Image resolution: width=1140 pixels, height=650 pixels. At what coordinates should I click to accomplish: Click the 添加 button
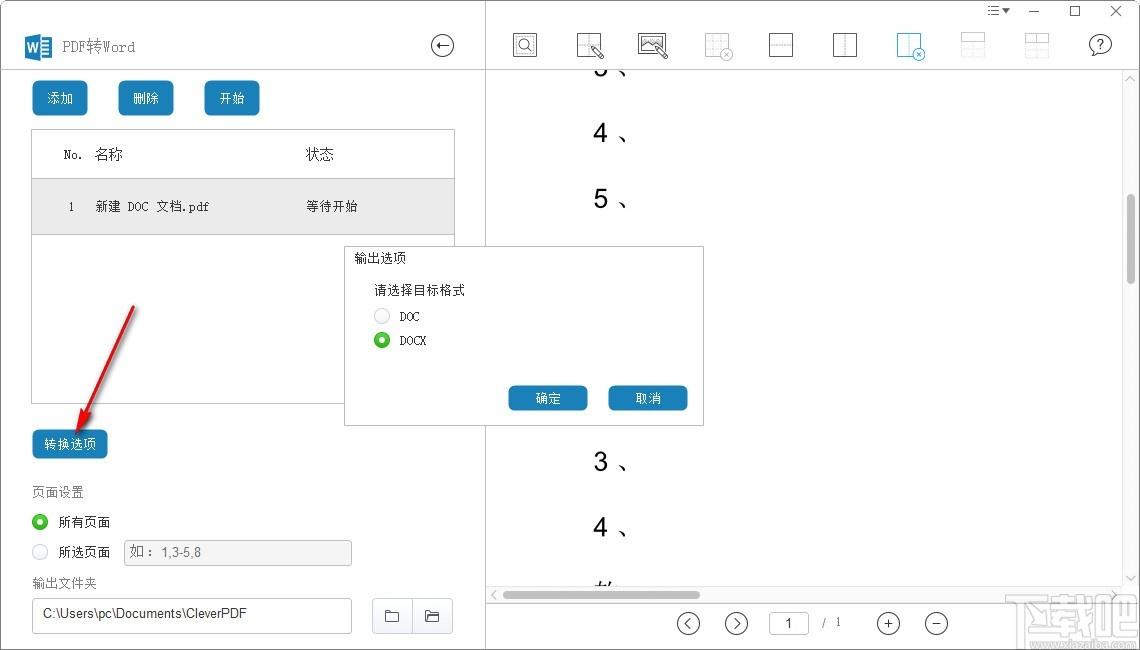point(60,98)
